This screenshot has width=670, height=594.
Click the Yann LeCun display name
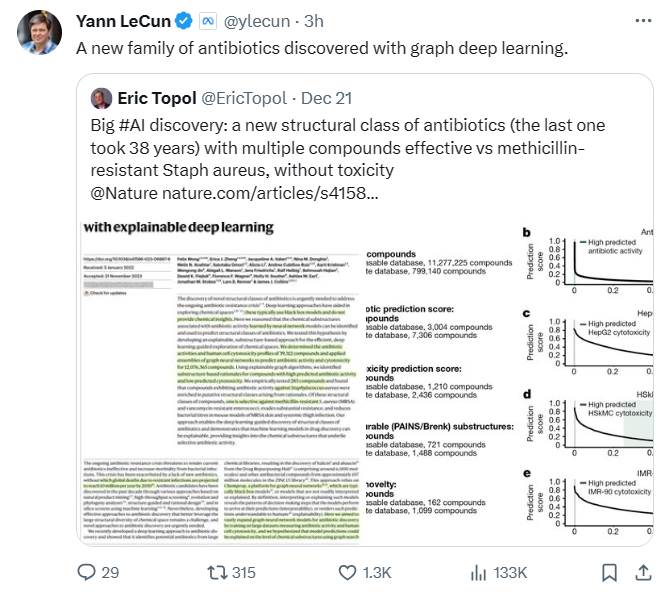coord(123,21)
